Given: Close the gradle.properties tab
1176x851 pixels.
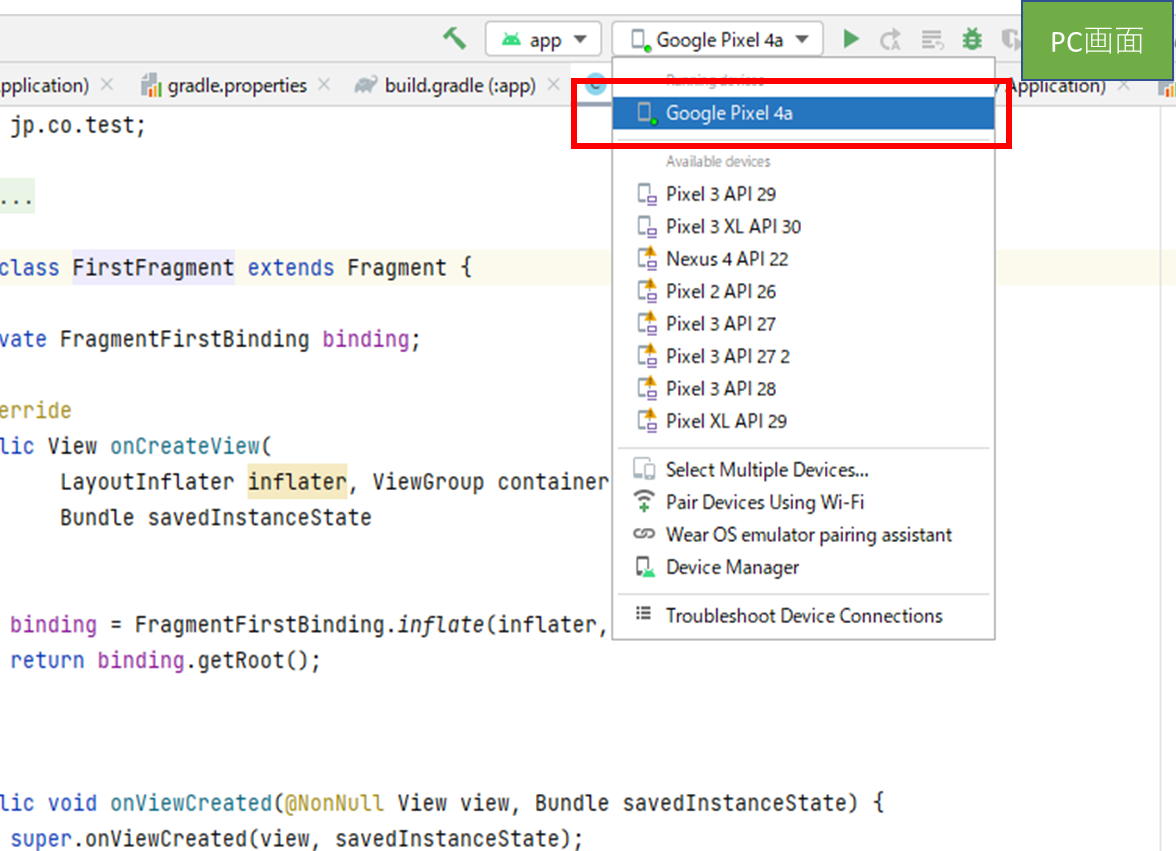Looking at the screenshot, I should tap(324, 85).
